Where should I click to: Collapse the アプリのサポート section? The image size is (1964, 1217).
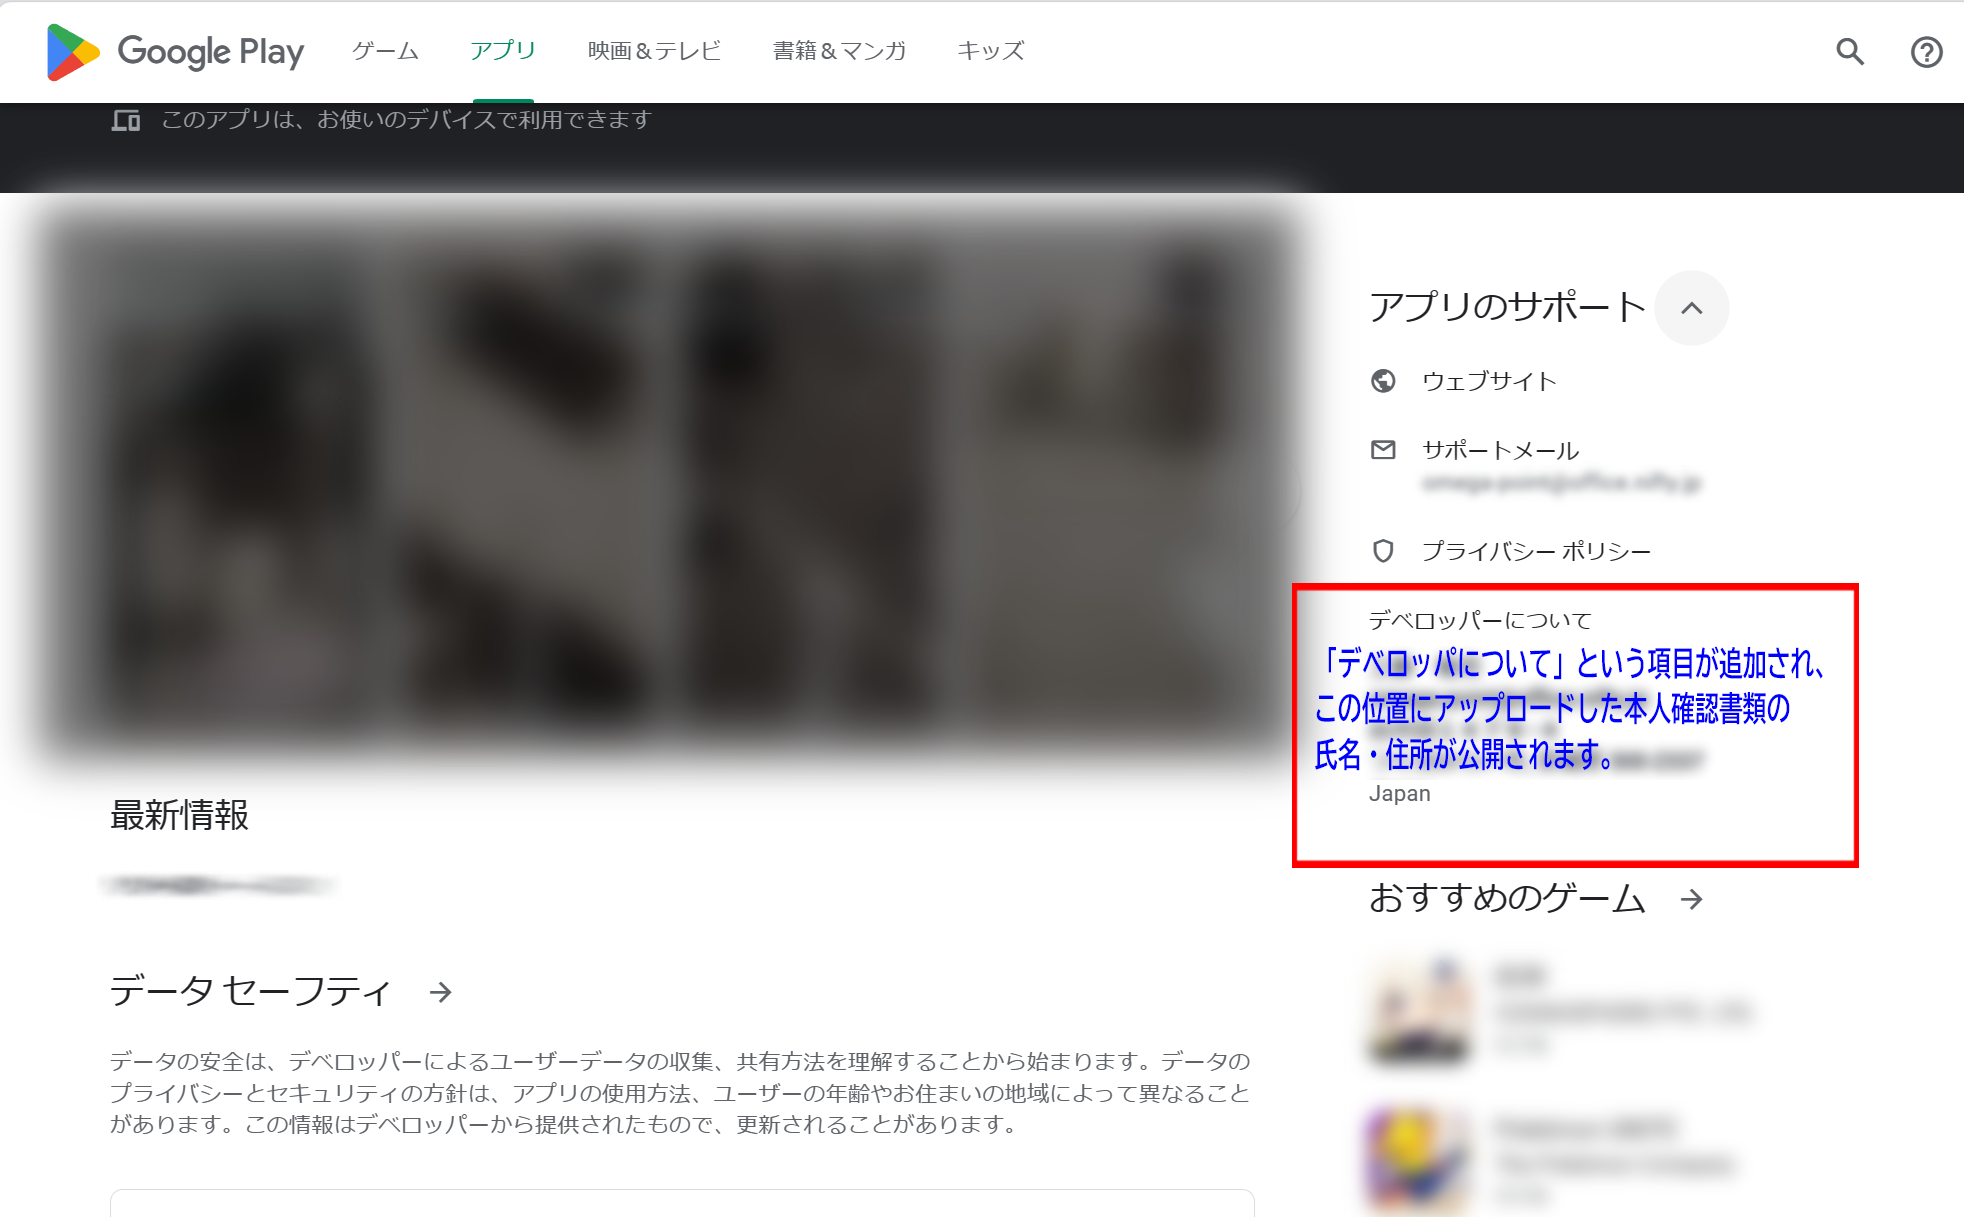[x=1692, y=308]
